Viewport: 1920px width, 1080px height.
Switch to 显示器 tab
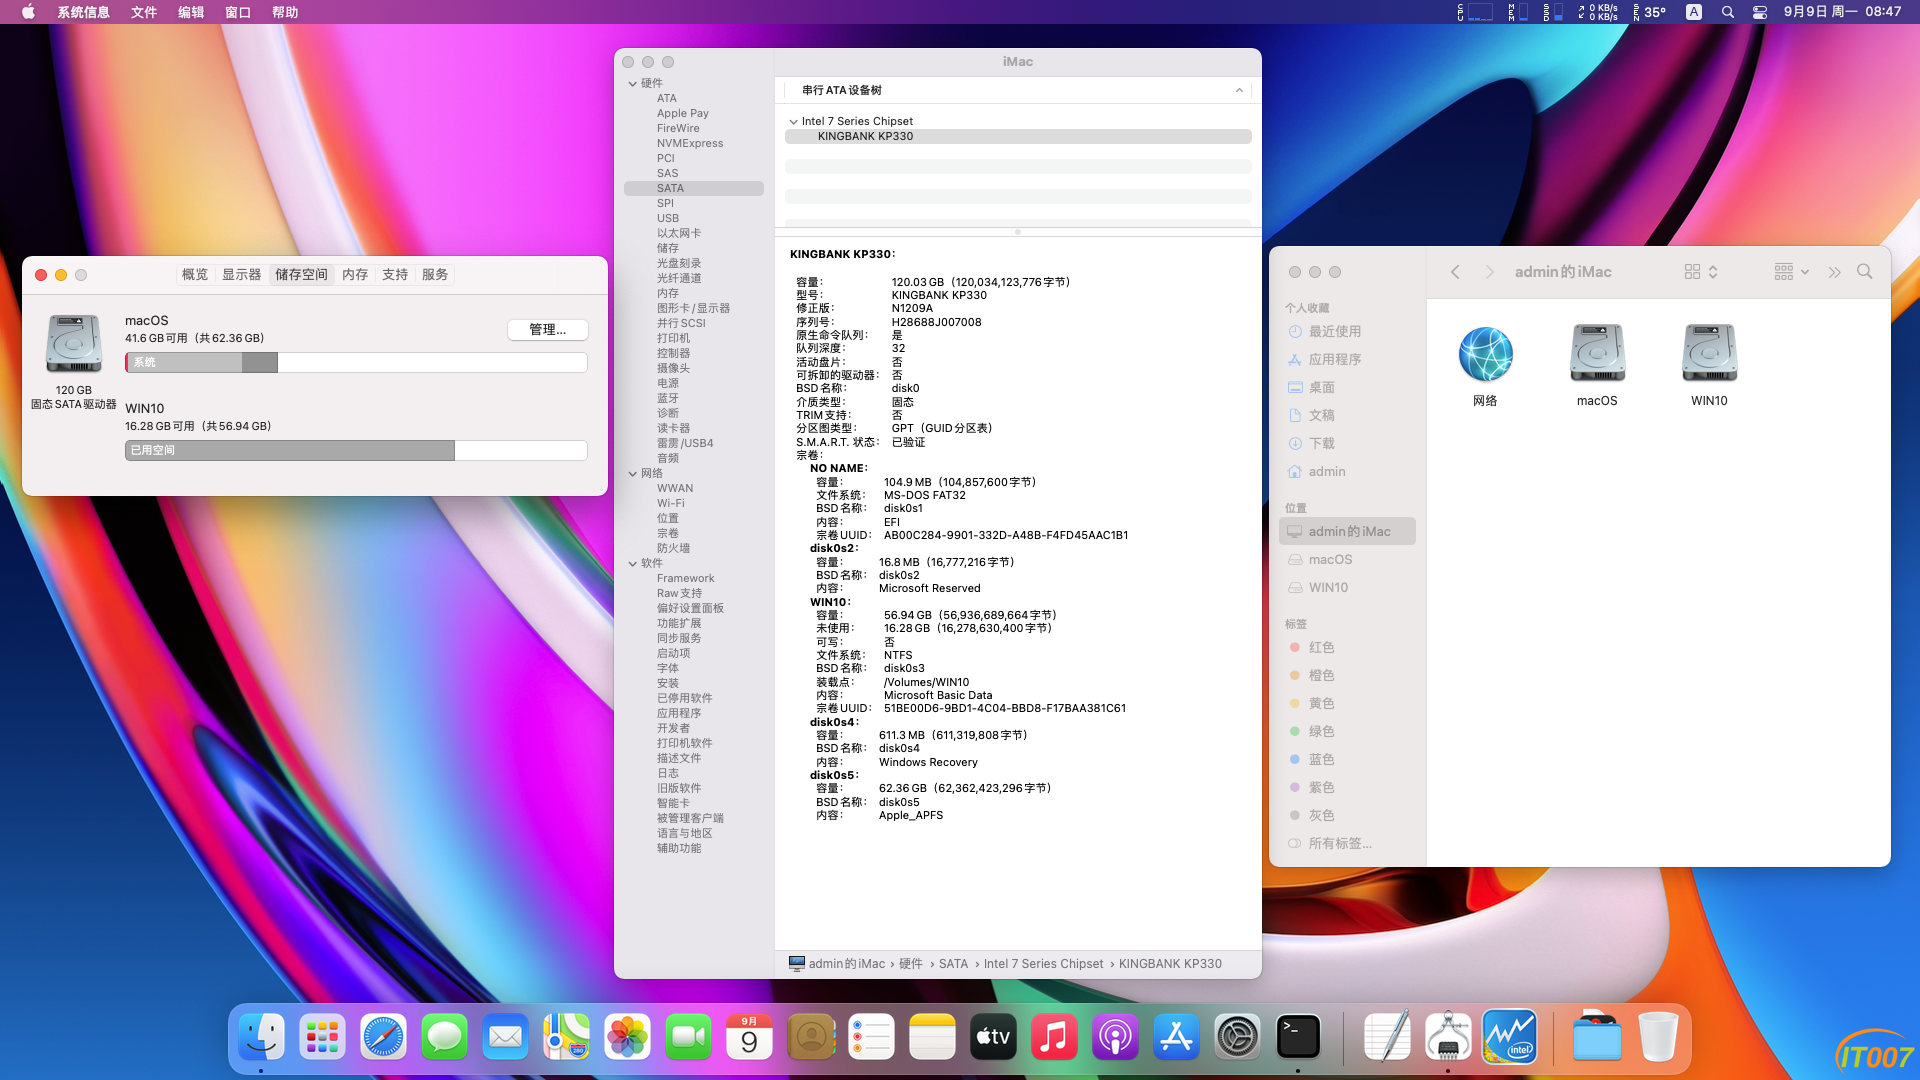coord(241,275)
